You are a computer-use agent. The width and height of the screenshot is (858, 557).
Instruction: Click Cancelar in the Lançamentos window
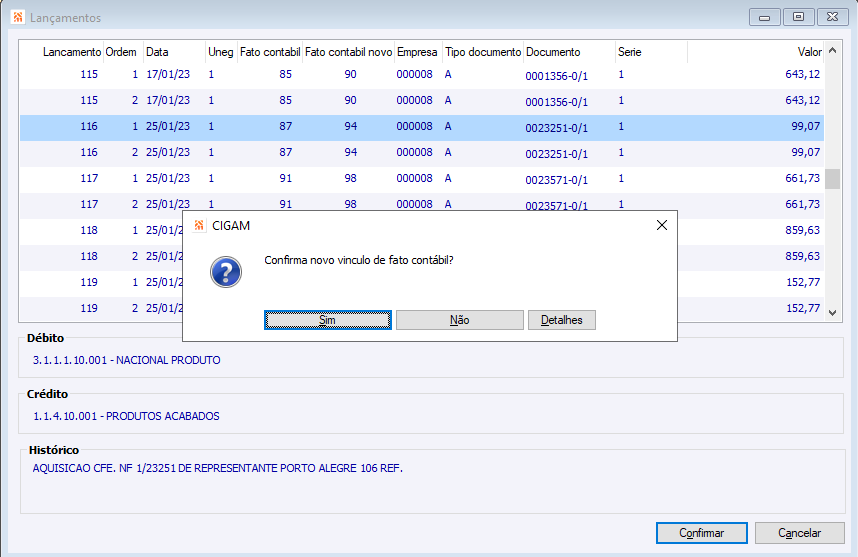[x=799, y=533]
